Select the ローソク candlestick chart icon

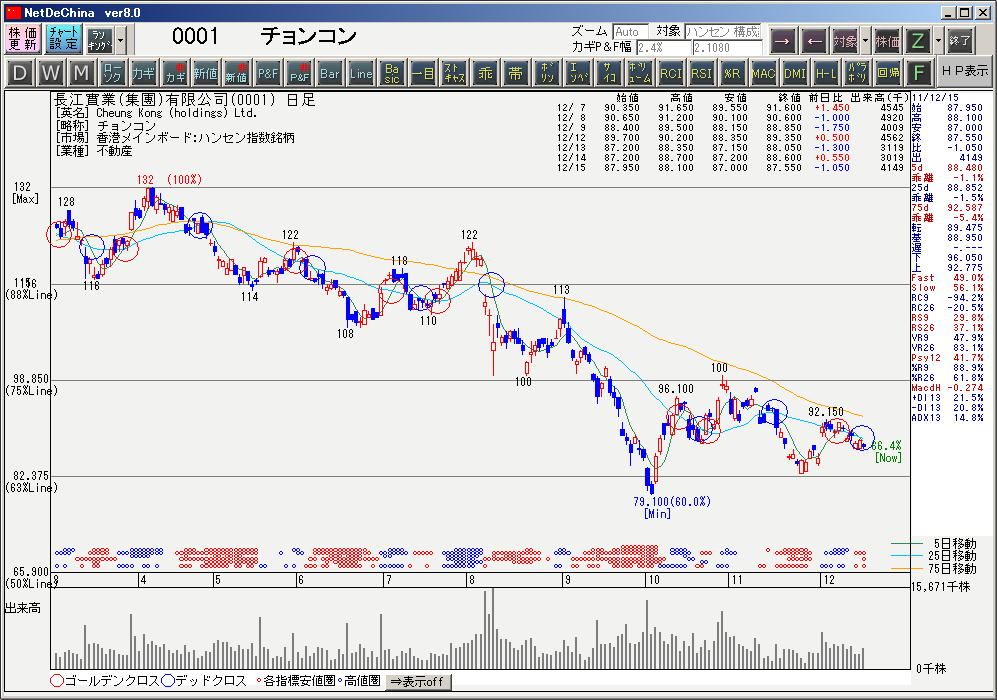point(113,73)
